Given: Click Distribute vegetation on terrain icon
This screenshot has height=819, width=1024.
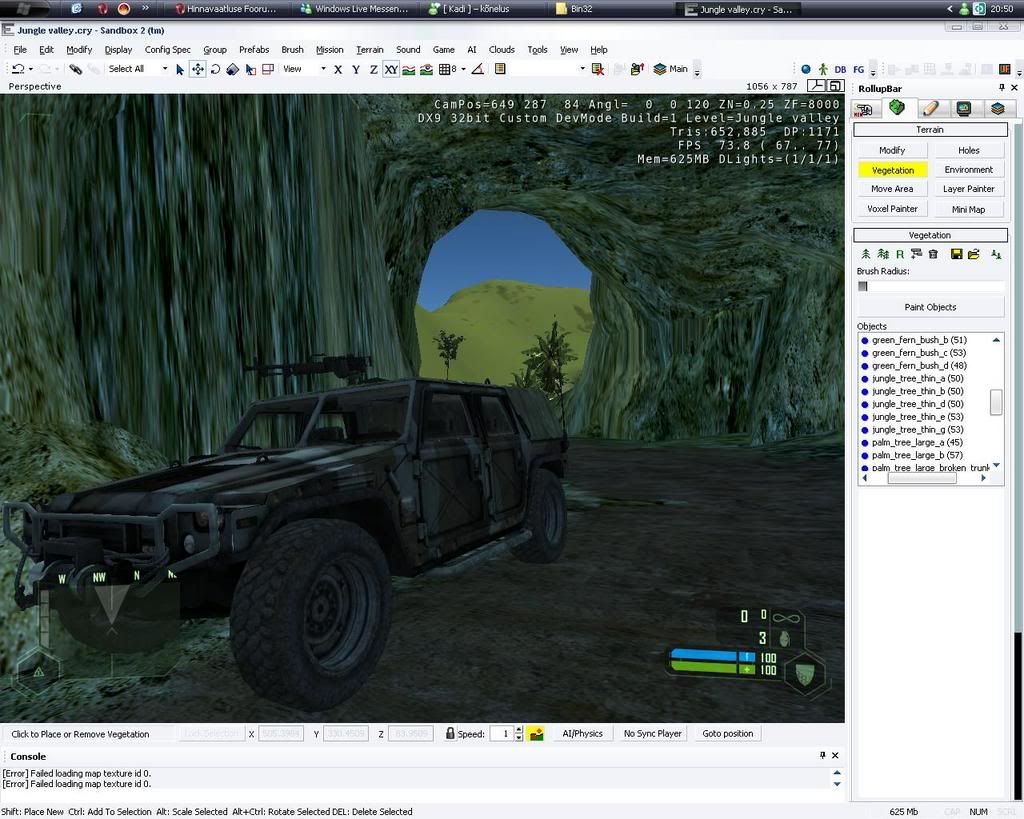Looking at the screenshot, I should click(996, 254).
